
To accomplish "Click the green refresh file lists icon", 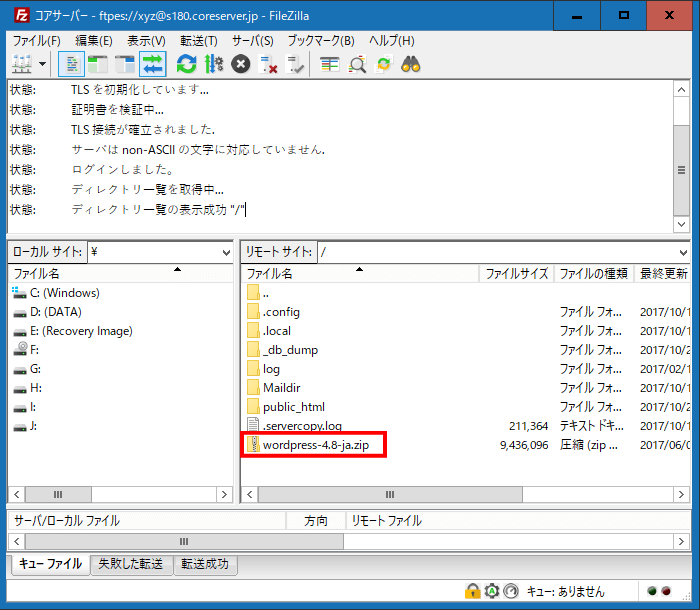I will coord(187,64).
